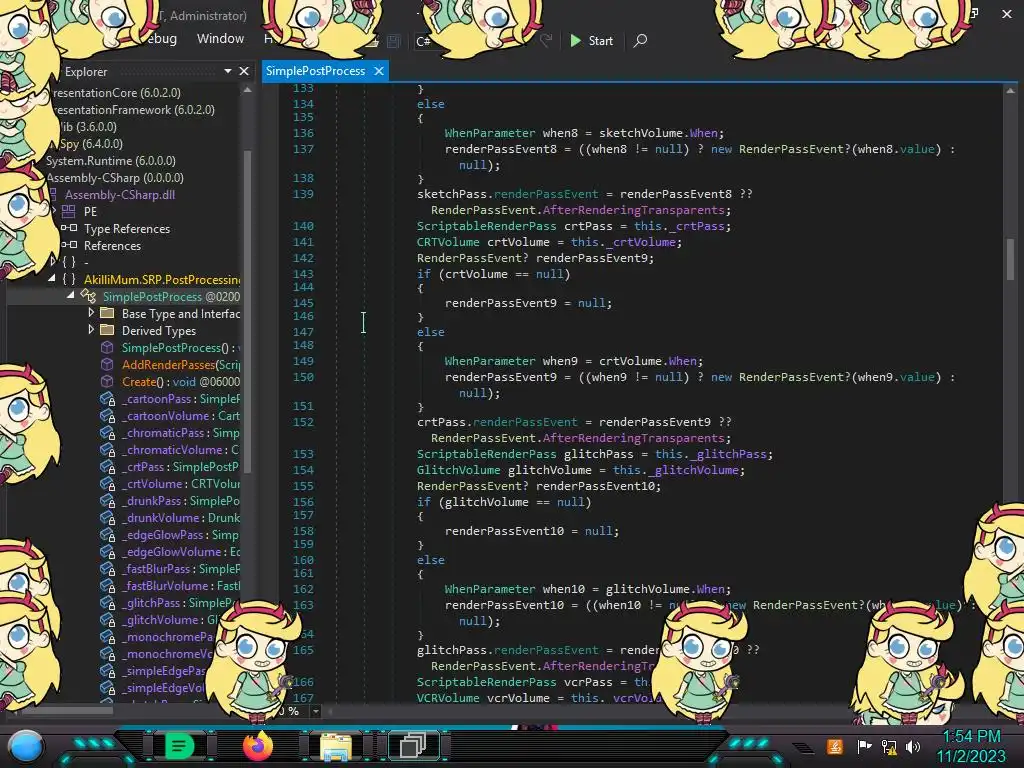Click the AfterRenderingTransparents link on line 139
Image resolution: width=1024 pixels, height=768 pixels.
point(633,210)
